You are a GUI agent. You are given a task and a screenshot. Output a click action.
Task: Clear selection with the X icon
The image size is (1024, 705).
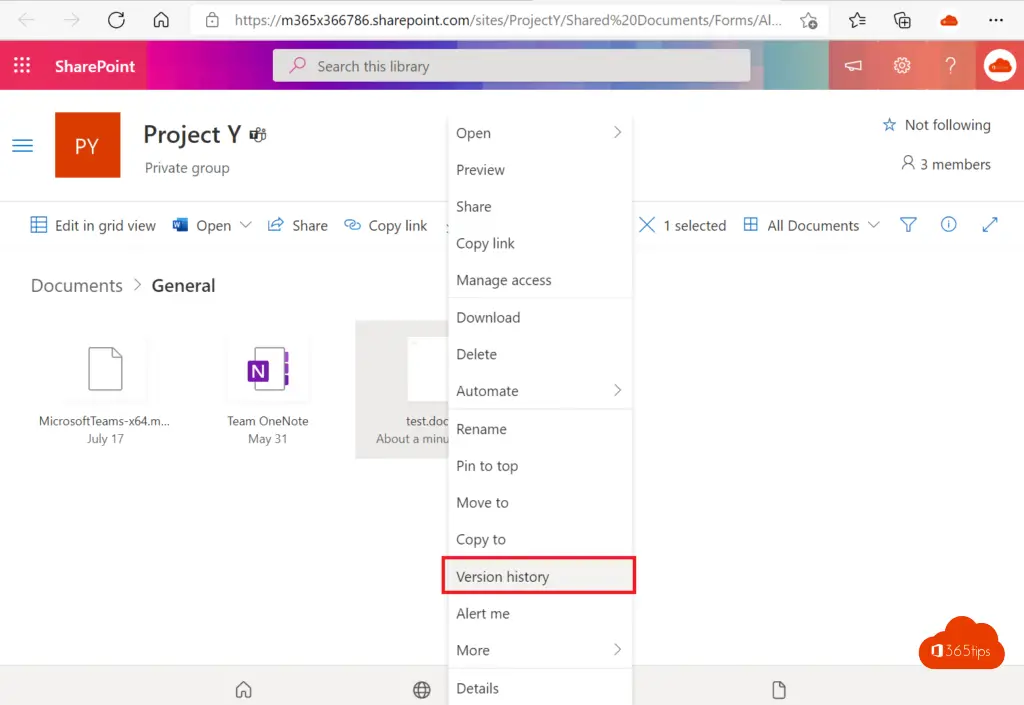click(647, 225)
